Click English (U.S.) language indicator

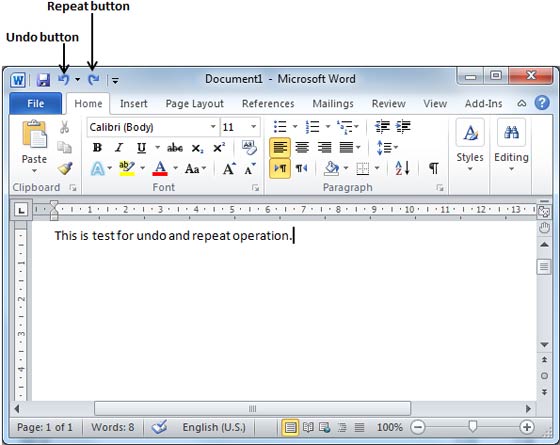coord(214,427)
